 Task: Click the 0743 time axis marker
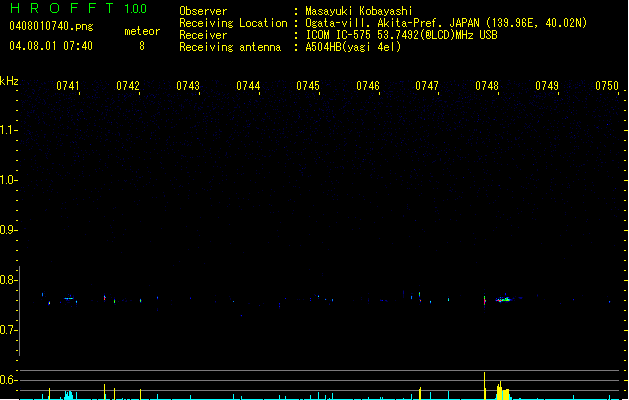[x=188, y=86]
